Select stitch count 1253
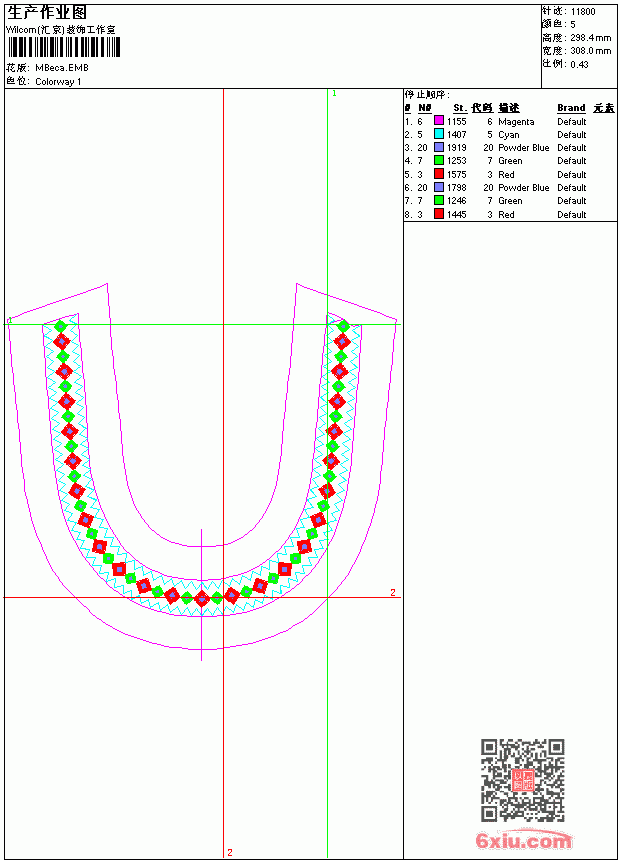 [x=456, y=161]
